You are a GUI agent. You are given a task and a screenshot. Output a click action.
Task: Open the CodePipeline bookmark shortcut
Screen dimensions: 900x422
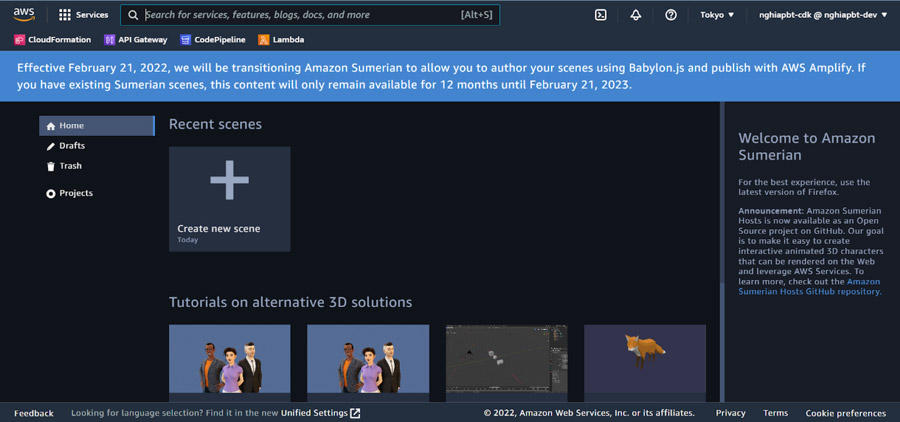click(213, 40)
